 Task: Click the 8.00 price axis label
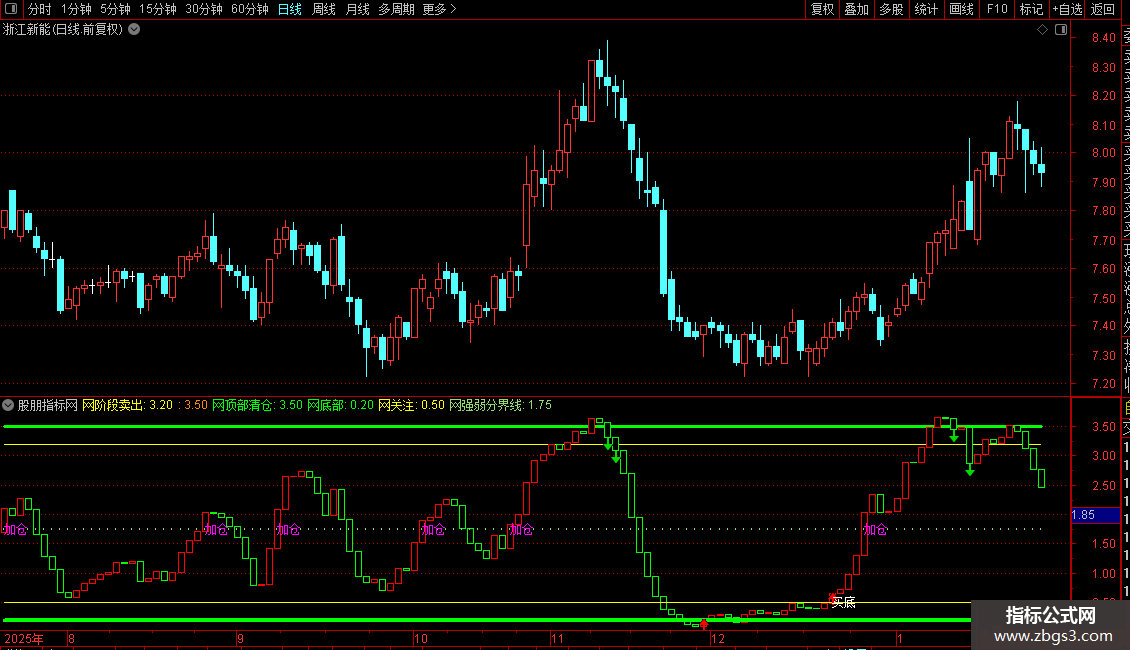(1103, 153)
